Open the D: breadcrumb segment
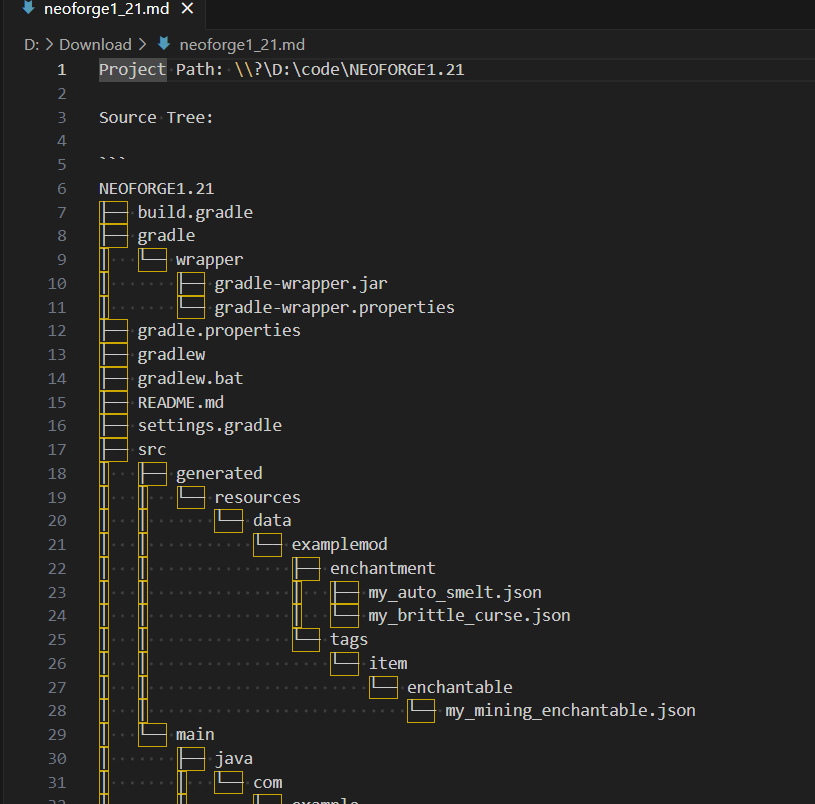 click(31, 45)
